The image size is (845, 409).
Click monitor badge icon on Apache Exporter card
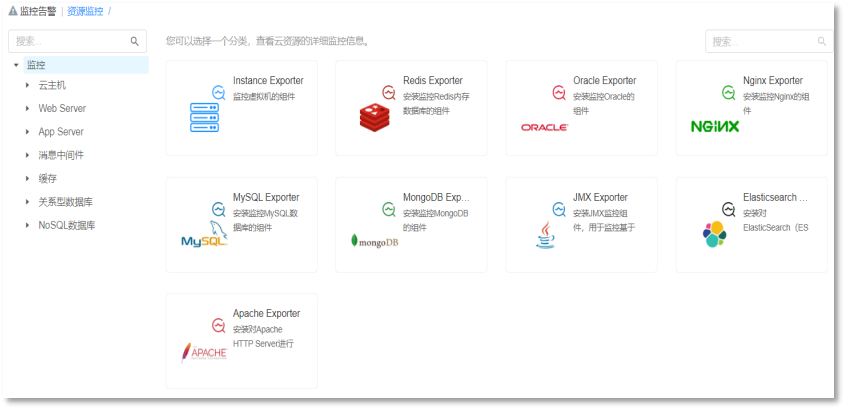tap(219, 325)
